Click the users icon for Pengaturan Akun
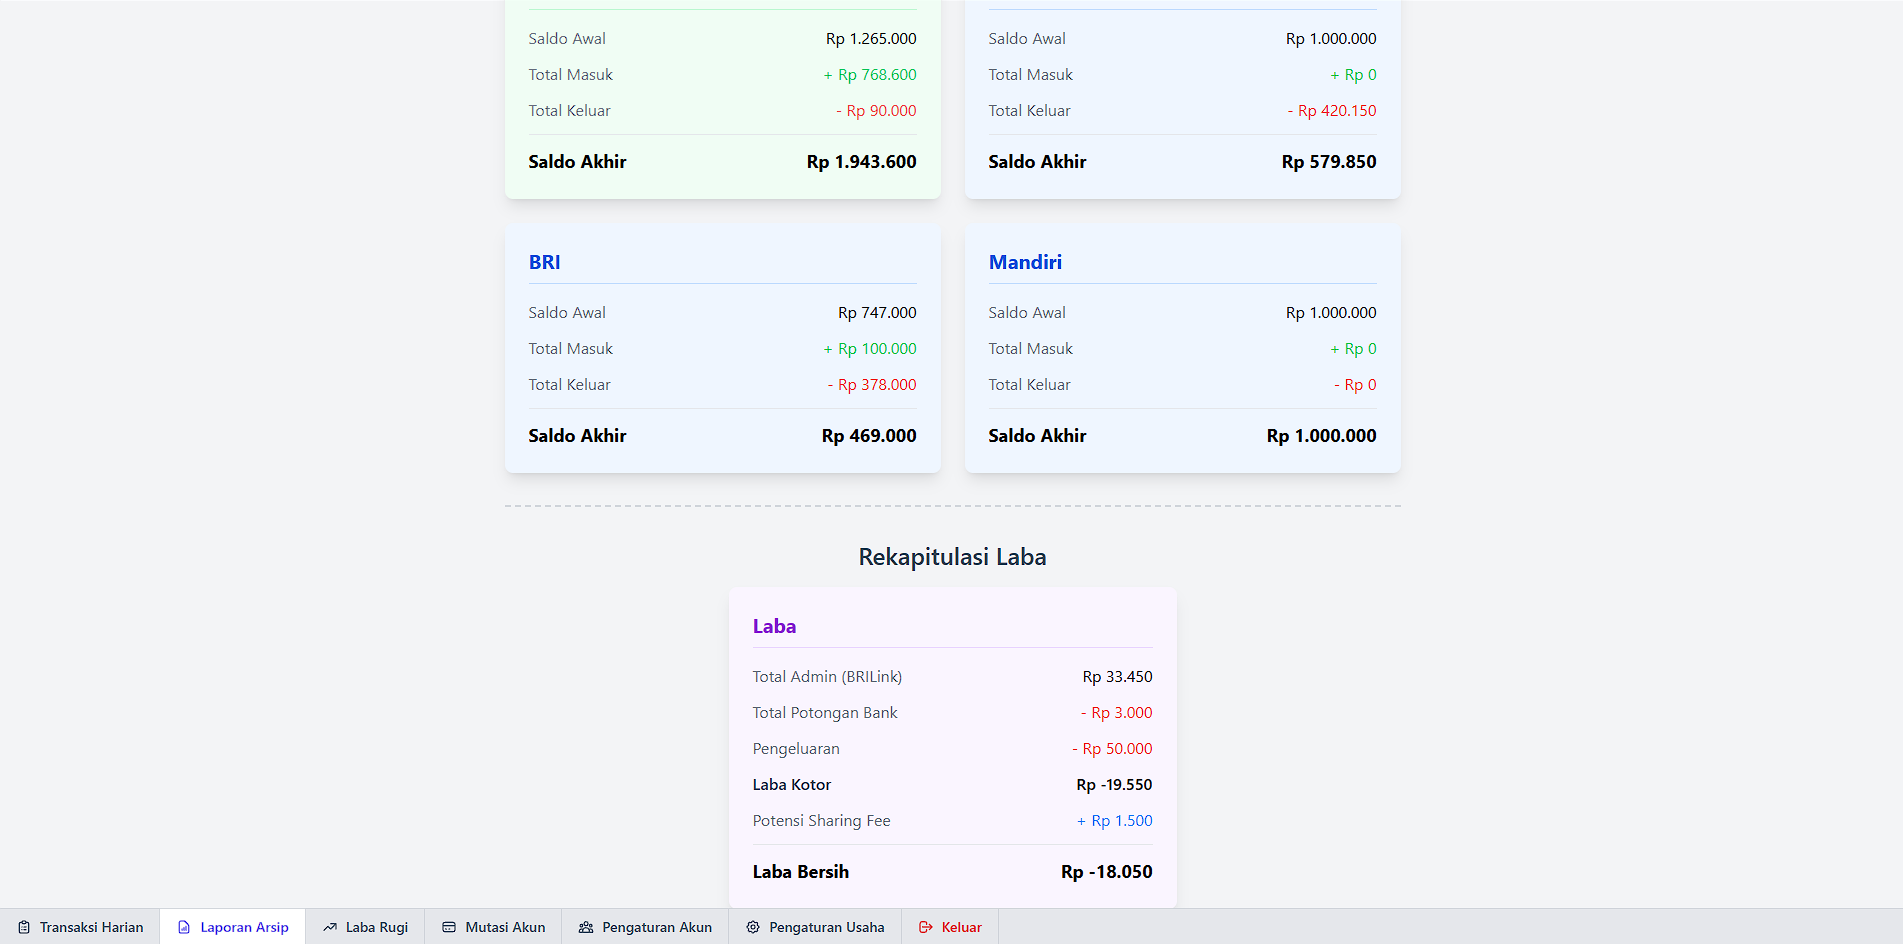 click(586, 927)
